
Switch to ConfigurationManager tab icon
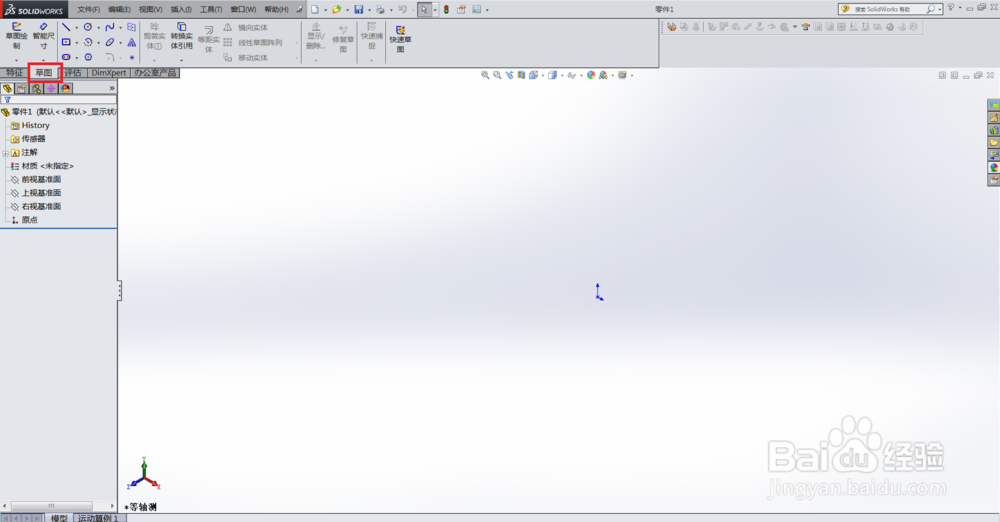pyautogui.click(x=36, y=88)
